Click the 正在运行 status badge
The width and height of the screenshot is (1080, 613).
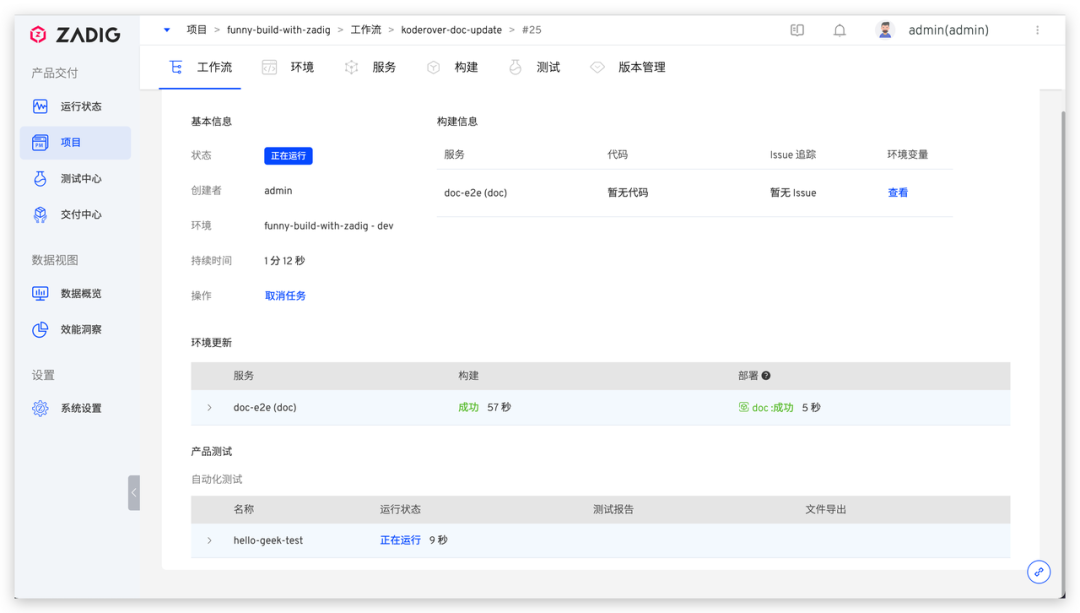pos(288,156)
